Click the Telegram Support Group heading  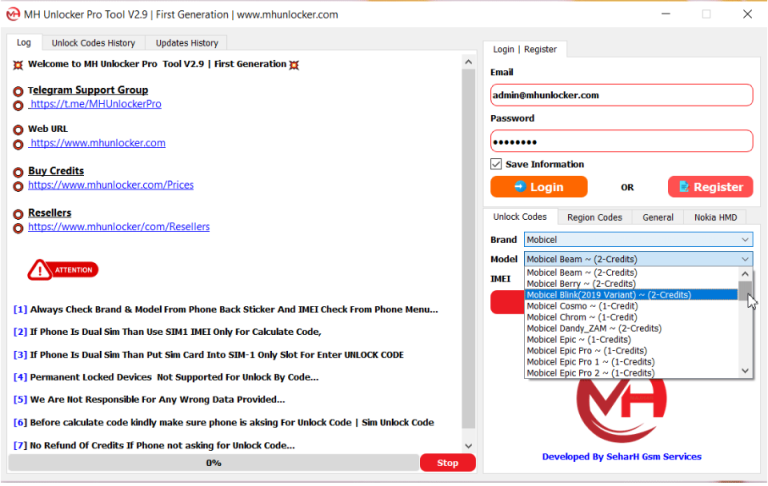click(88, 90)
